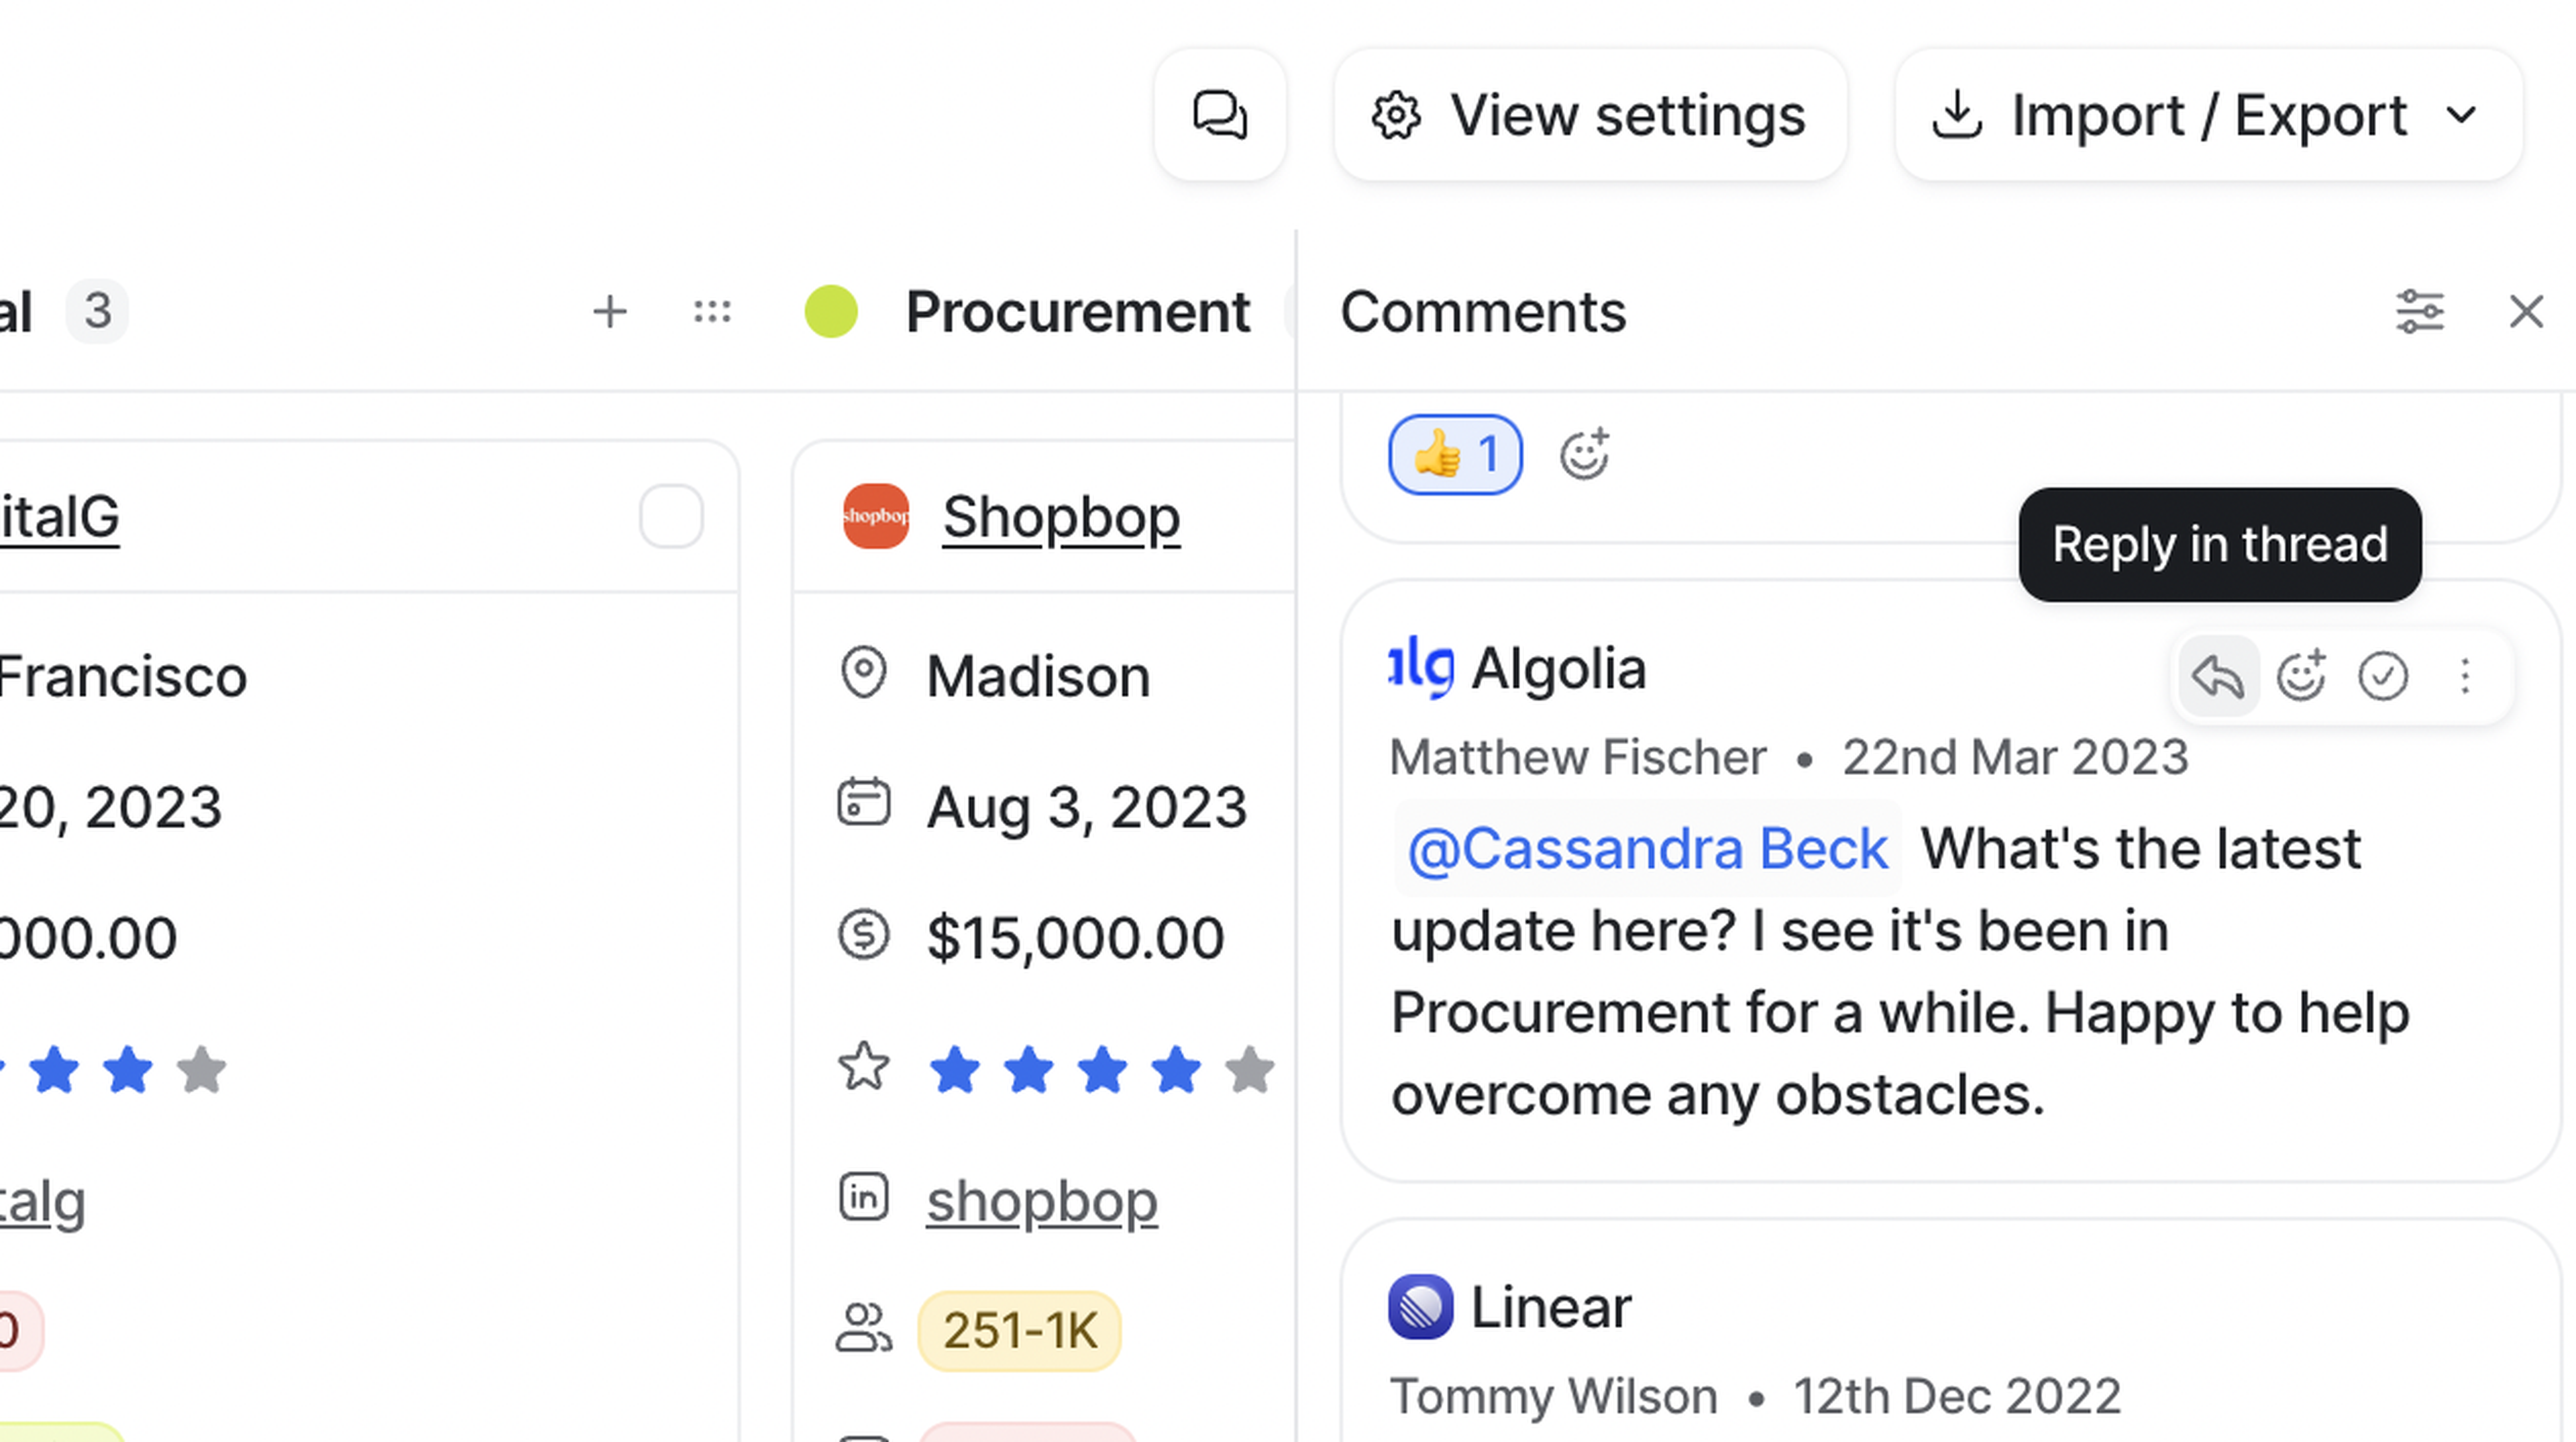Open the Shopbop company link
Viewport: 2576px width, 1442px height.
1061,517
